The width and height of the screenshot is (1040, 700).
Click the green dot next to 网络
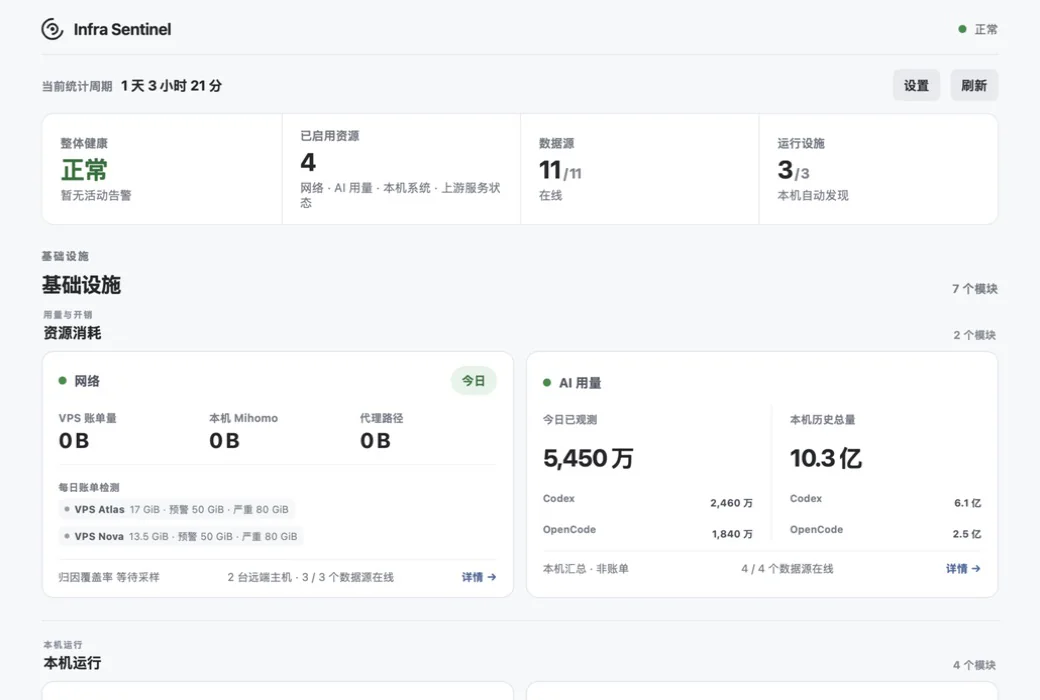click(x=62, y=381)
